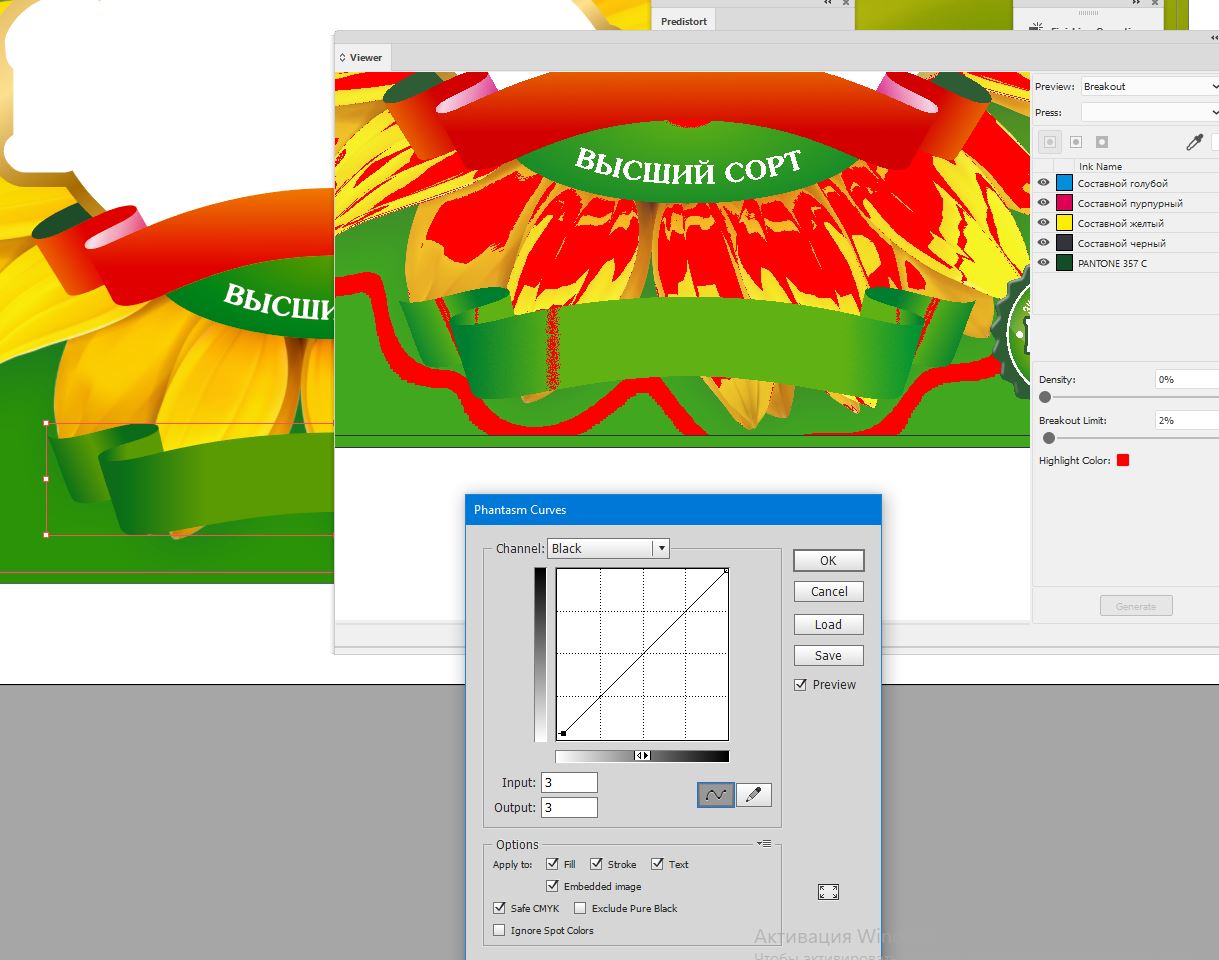
Task: Click the Generate button
Action: 1136,606
